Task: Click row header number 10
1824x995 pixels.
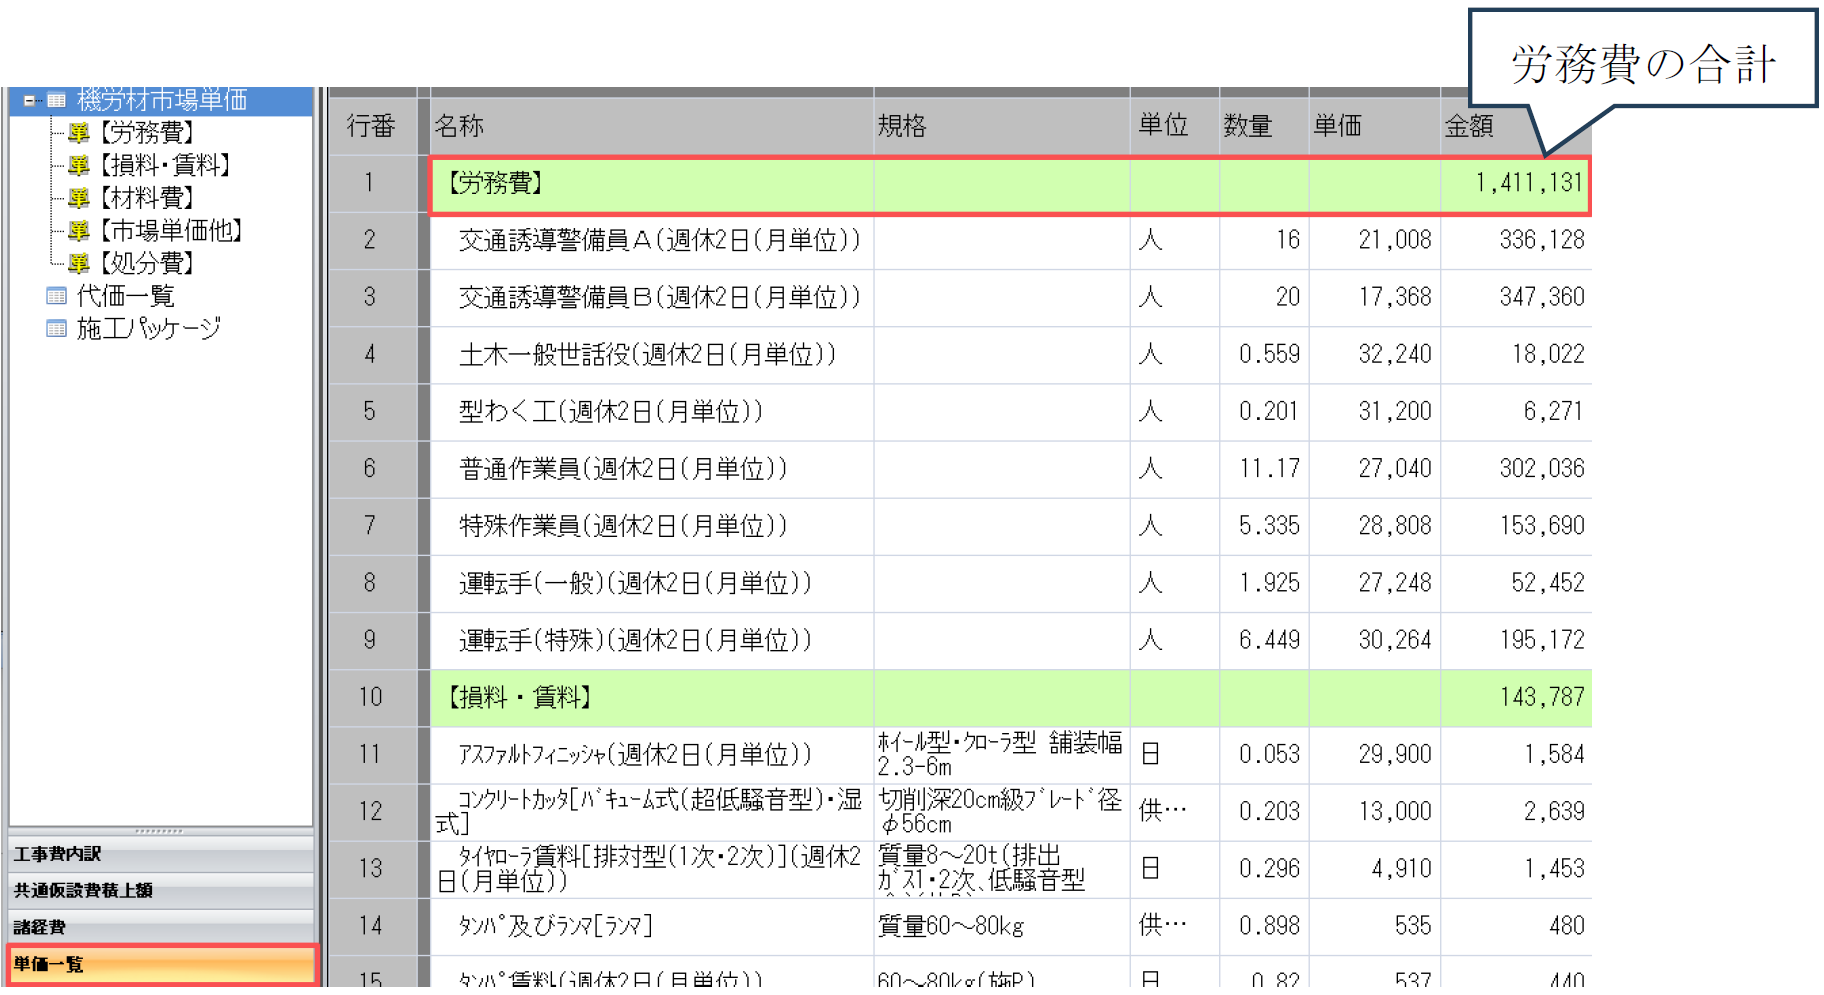Action: (371, 697)
